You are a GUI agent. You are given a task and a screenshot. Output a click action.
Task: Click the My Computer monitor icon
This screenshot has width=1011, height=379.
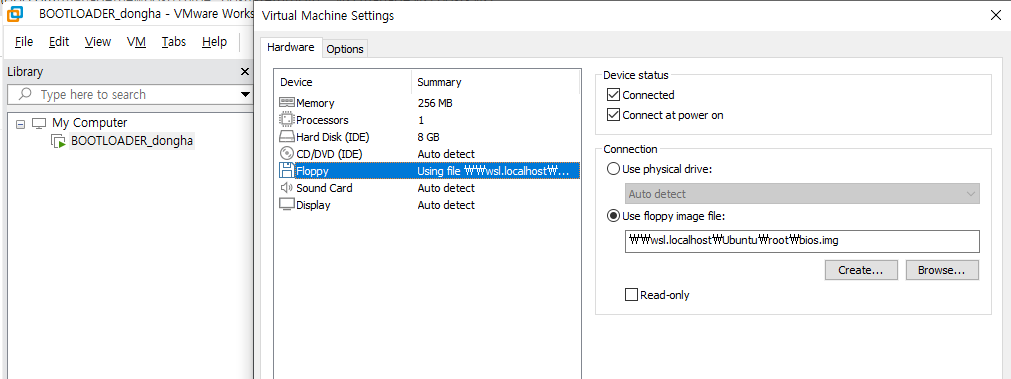point(39,123)
